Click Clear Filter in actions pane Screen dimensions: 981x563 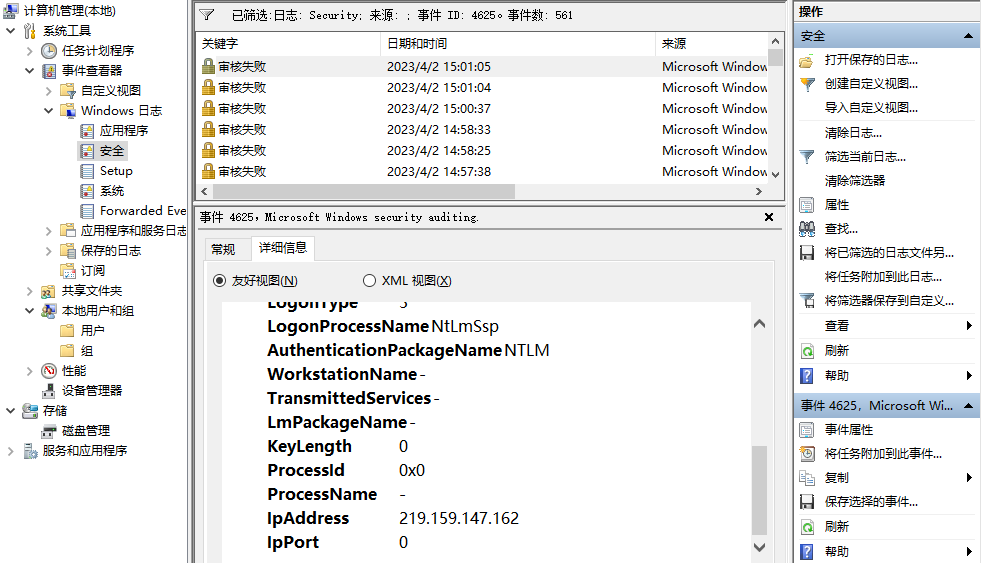854,181
